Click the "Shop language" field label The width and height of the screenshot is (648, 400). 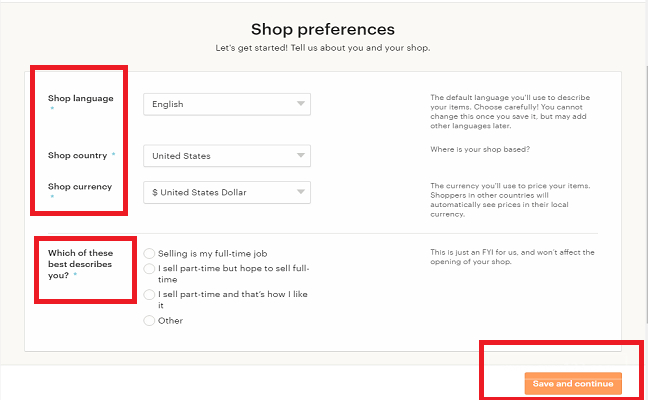[80, 98]
